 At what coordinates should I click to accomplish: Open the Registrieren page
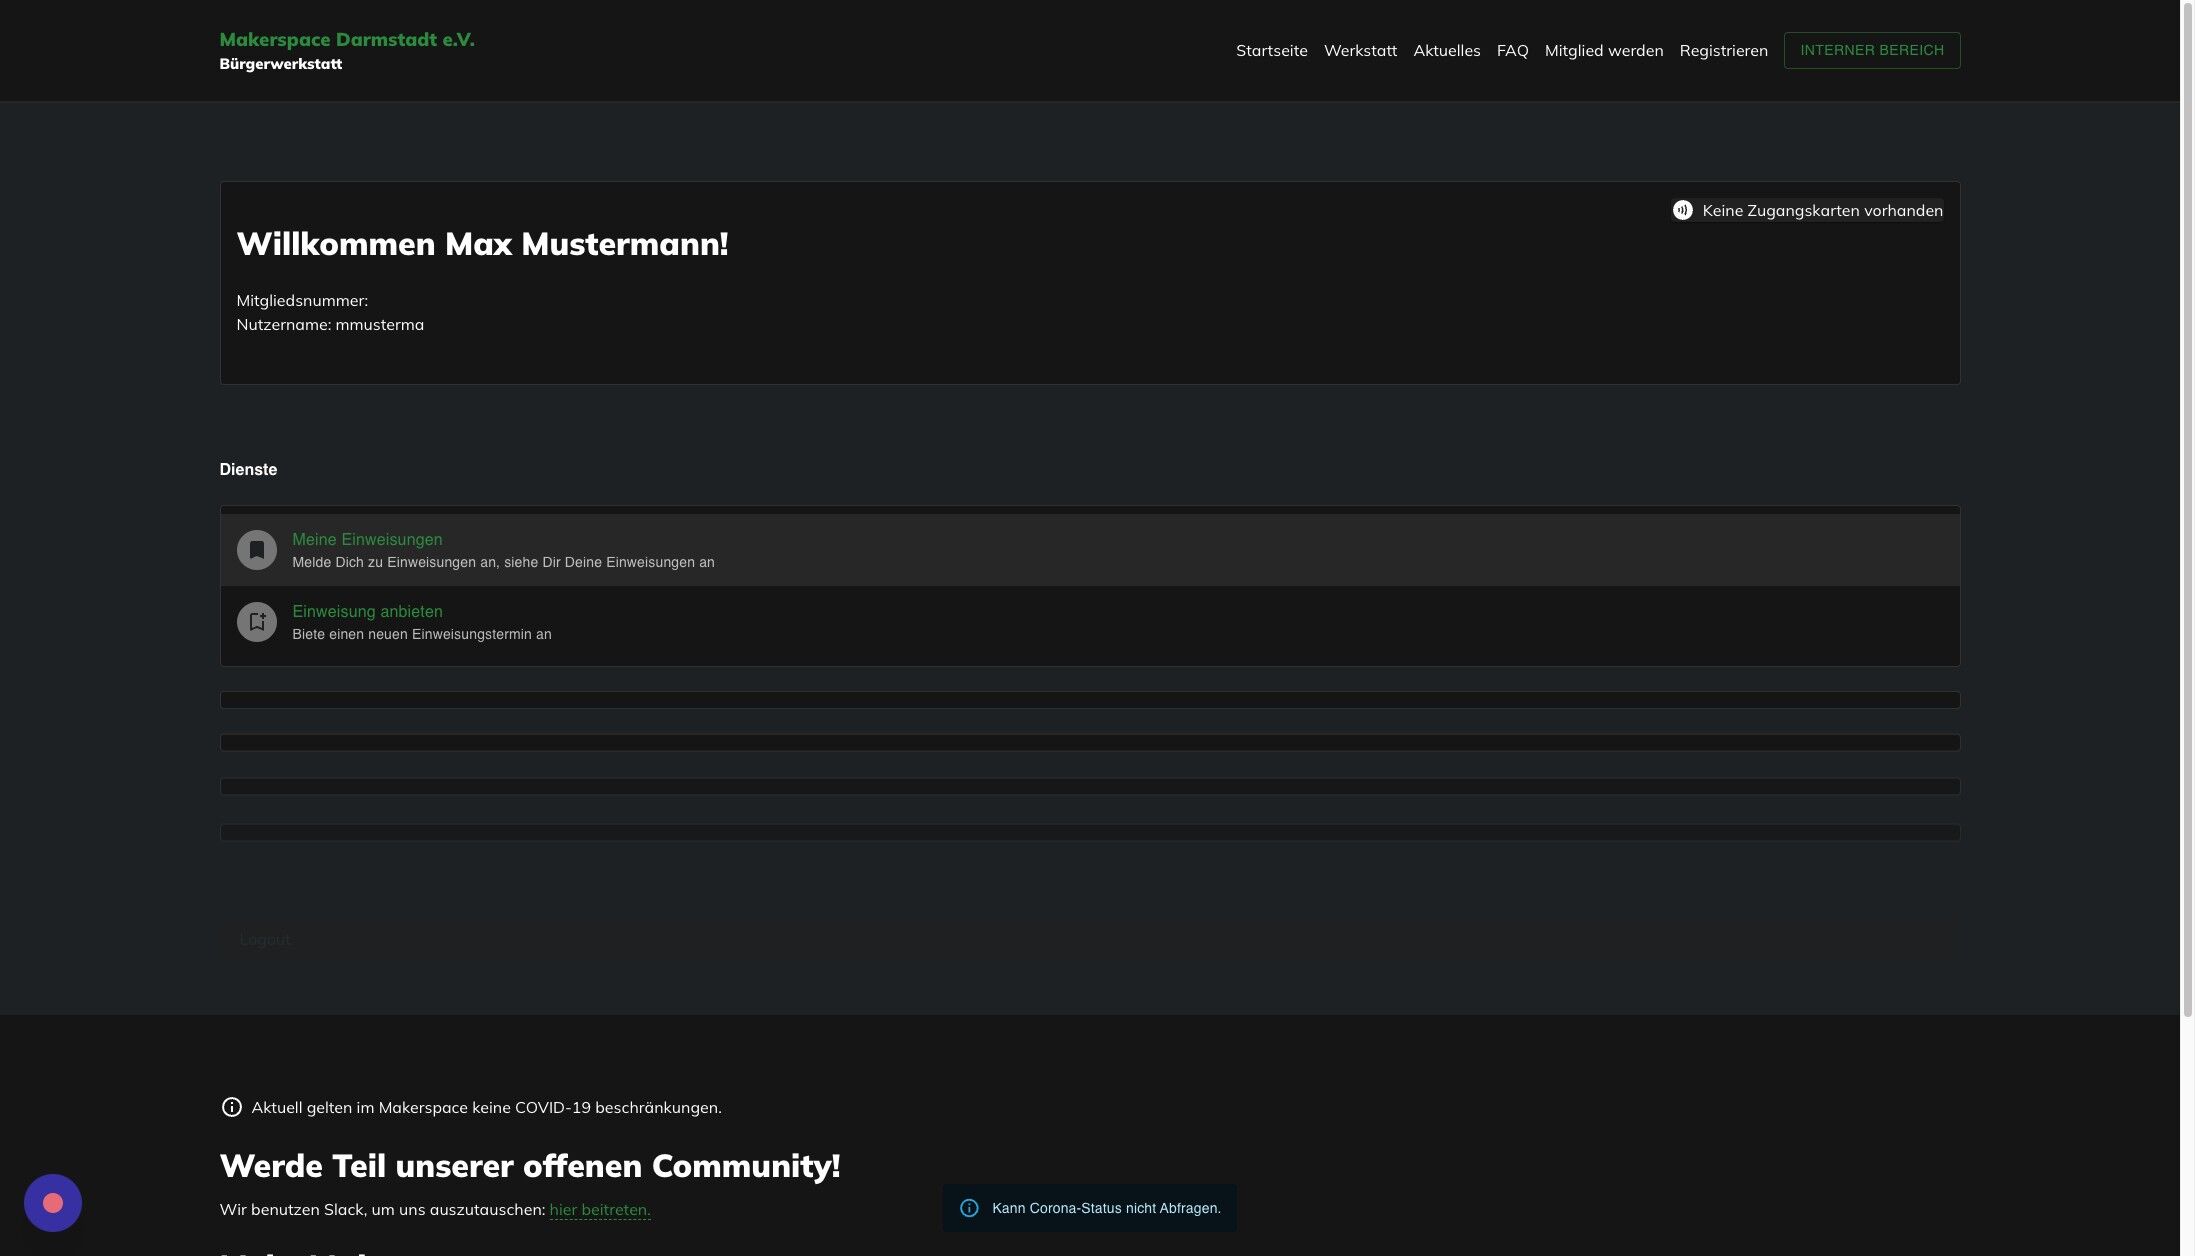1723,50
